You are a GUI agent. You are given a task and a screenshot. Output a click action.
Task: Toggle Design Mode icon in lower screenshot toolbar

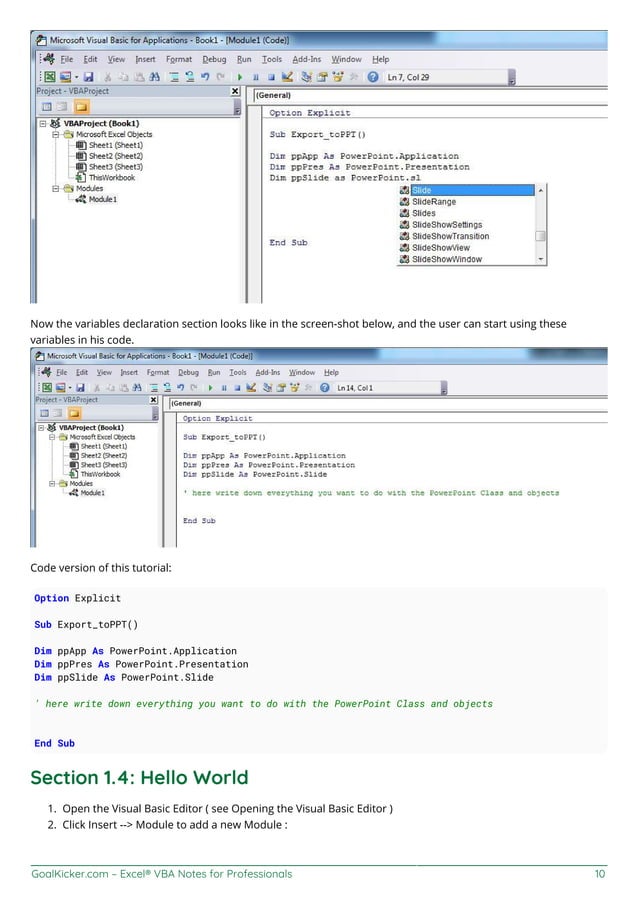pyautogui.click(x=251, y=387)
